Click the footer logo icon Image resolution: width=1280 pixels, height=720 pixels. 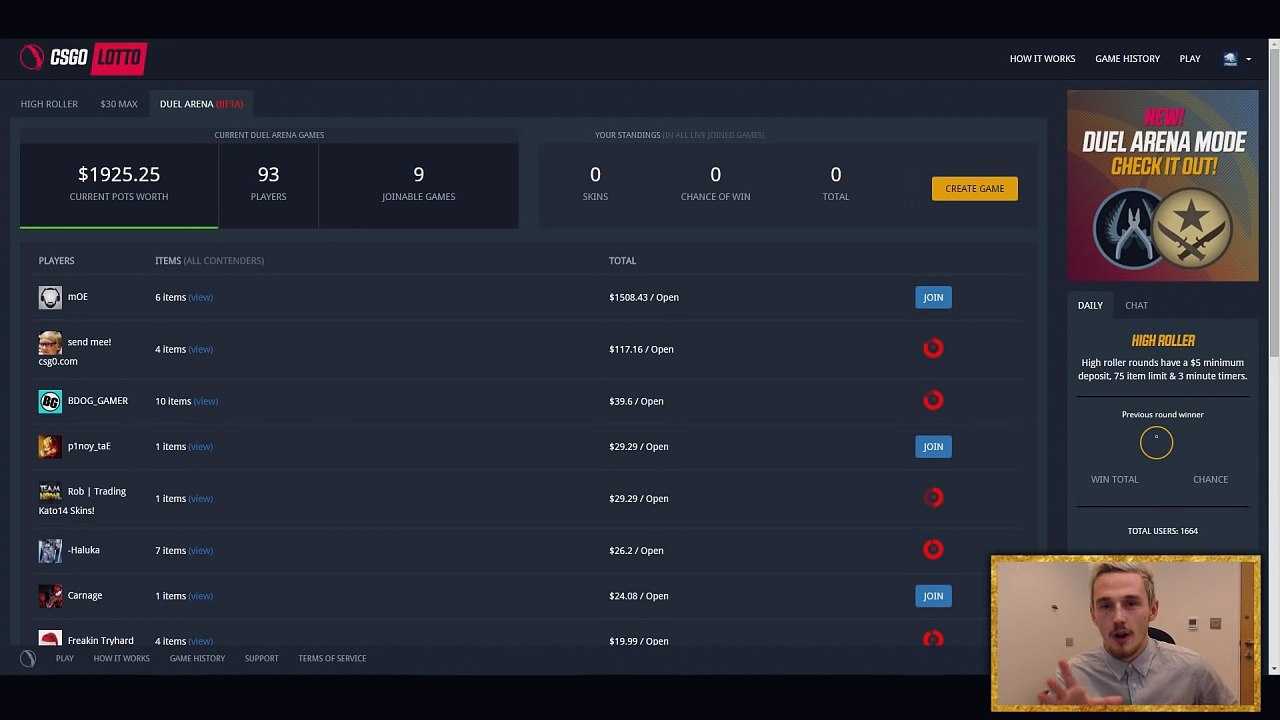pos(28,658)
